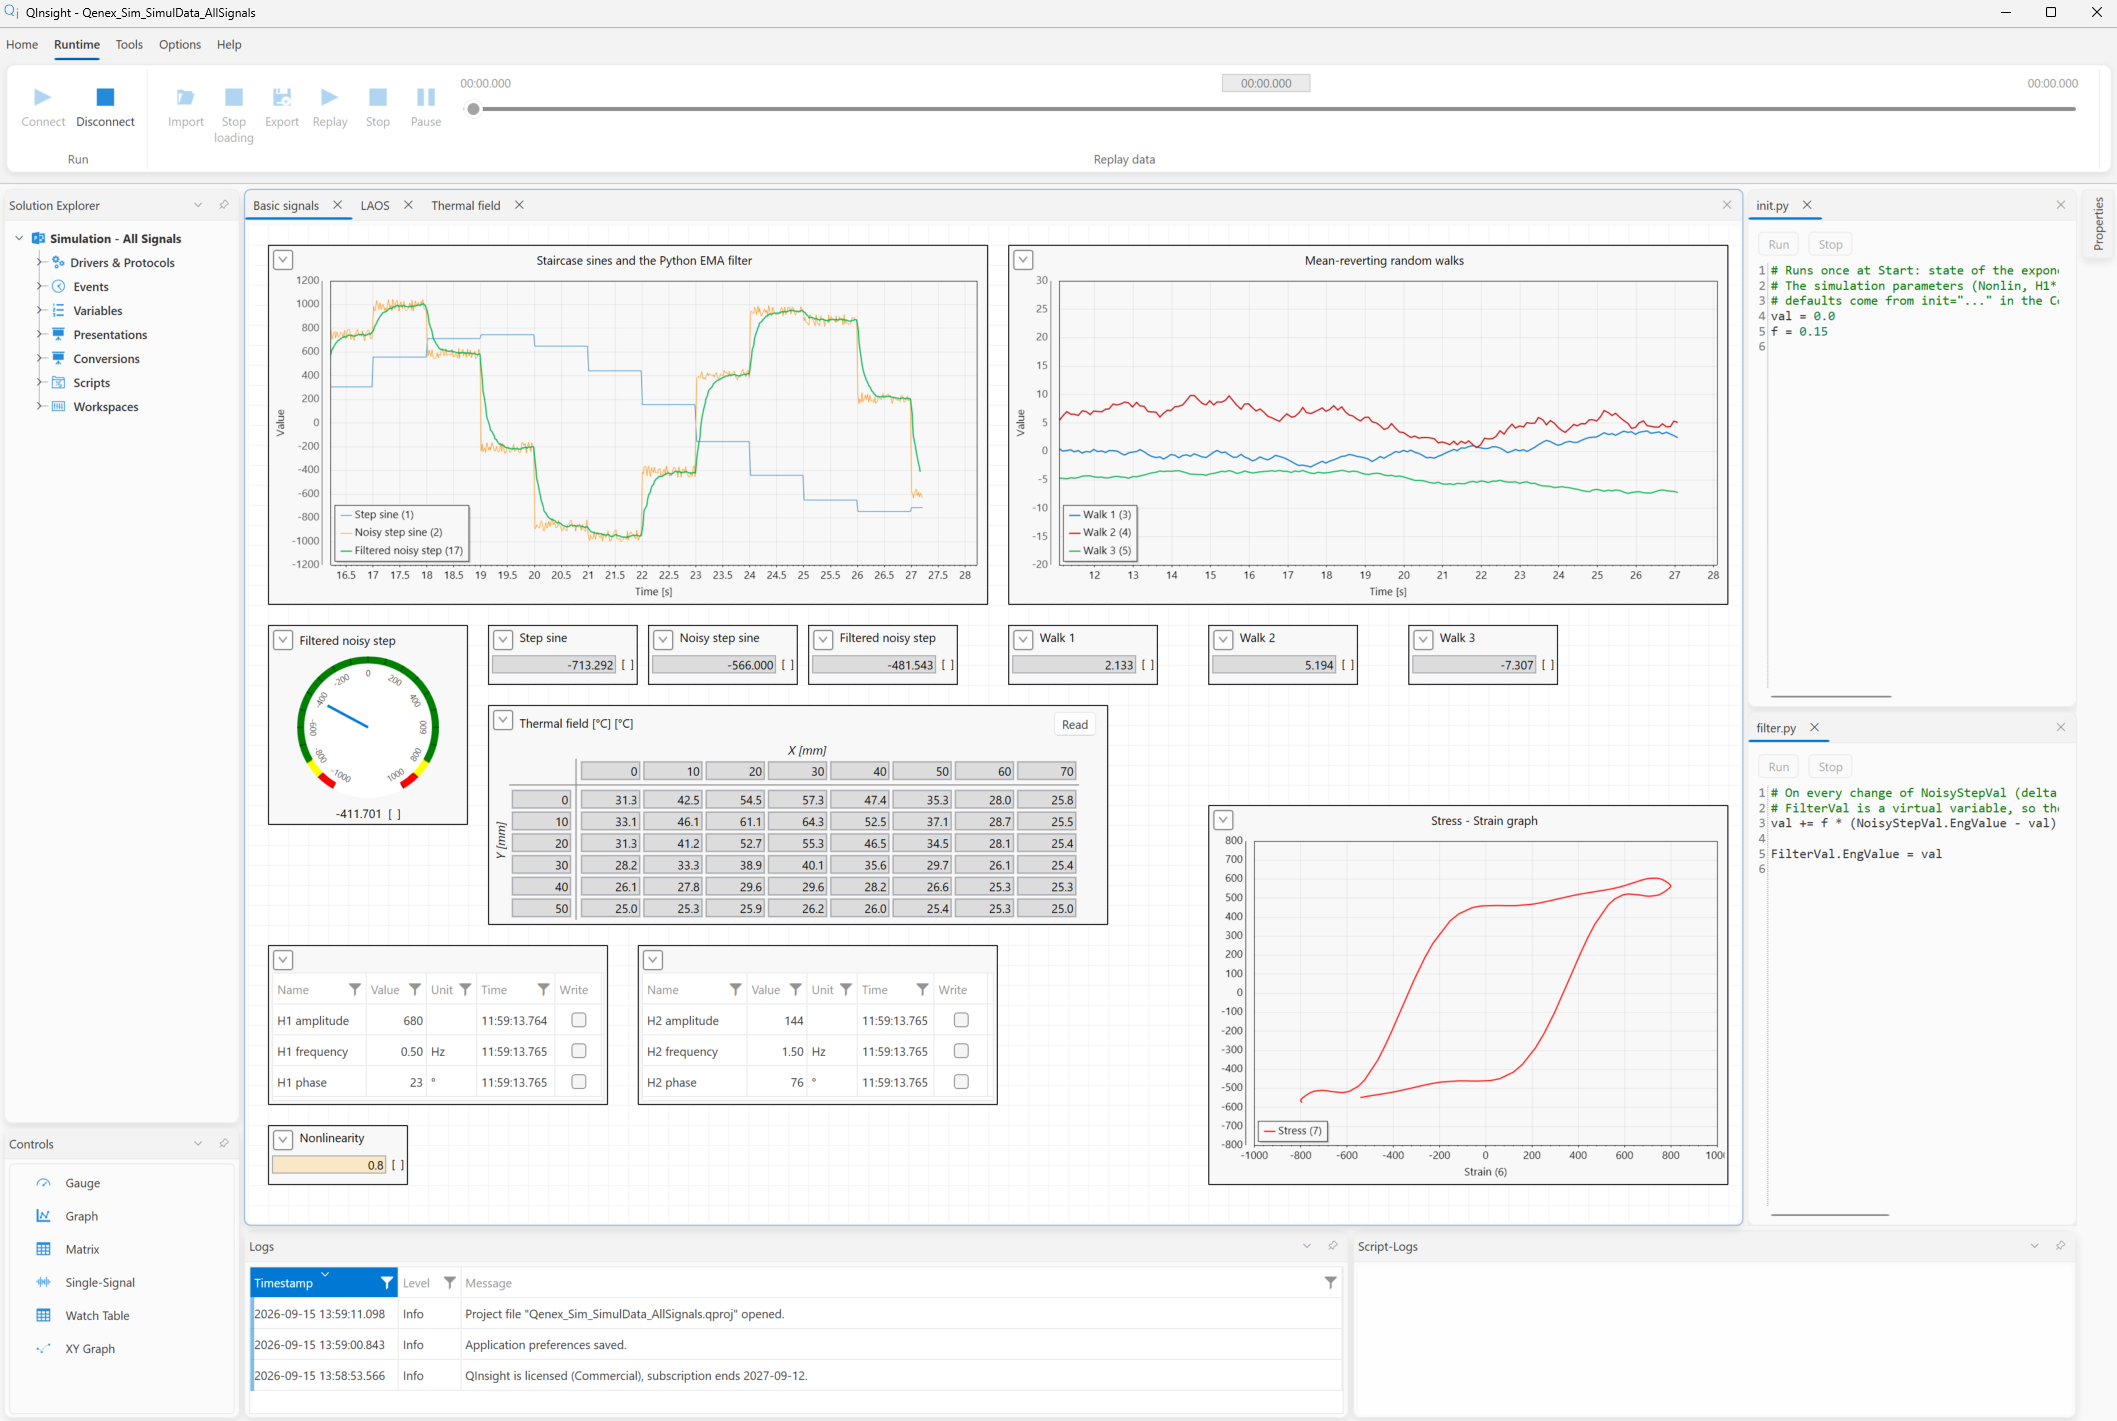Expand the Scripts tree node
This screenshot has width=2117, height=1421.
pyautogui.click(x=40, y=382)
